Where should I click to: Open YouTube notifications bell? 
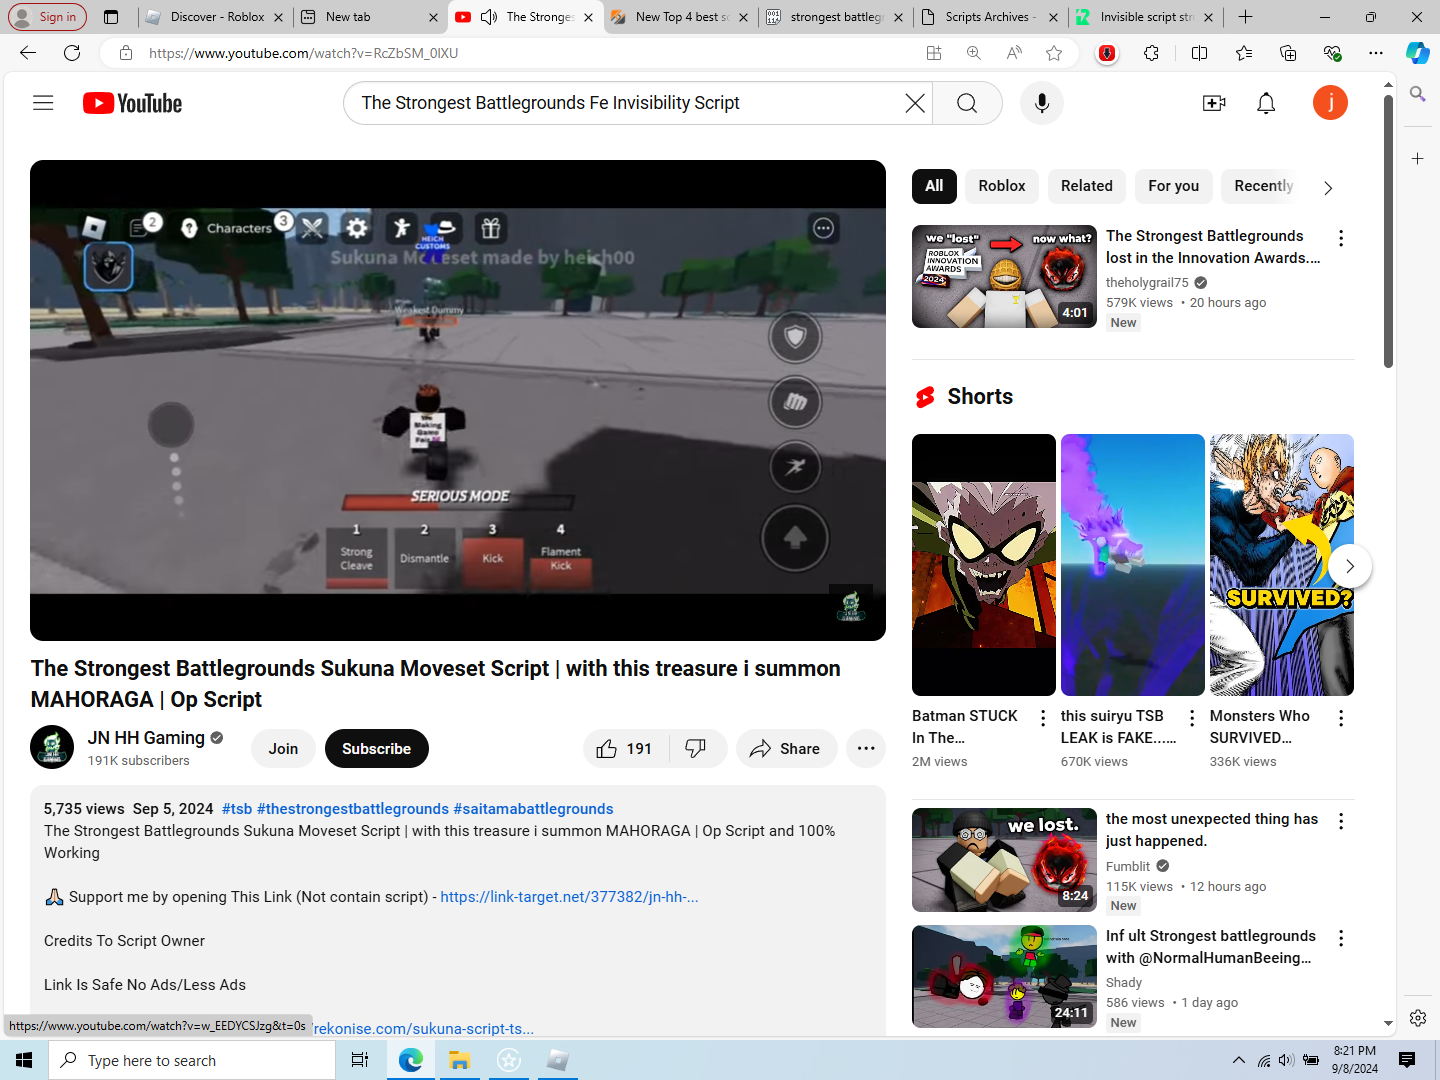click(1266, 103)
